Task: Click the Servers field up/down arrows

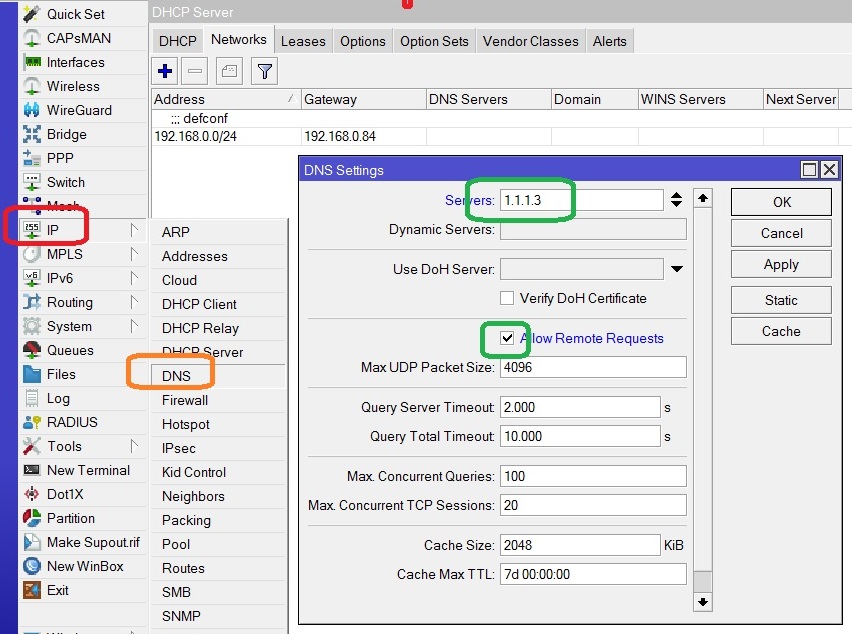Action: (677, 200)
